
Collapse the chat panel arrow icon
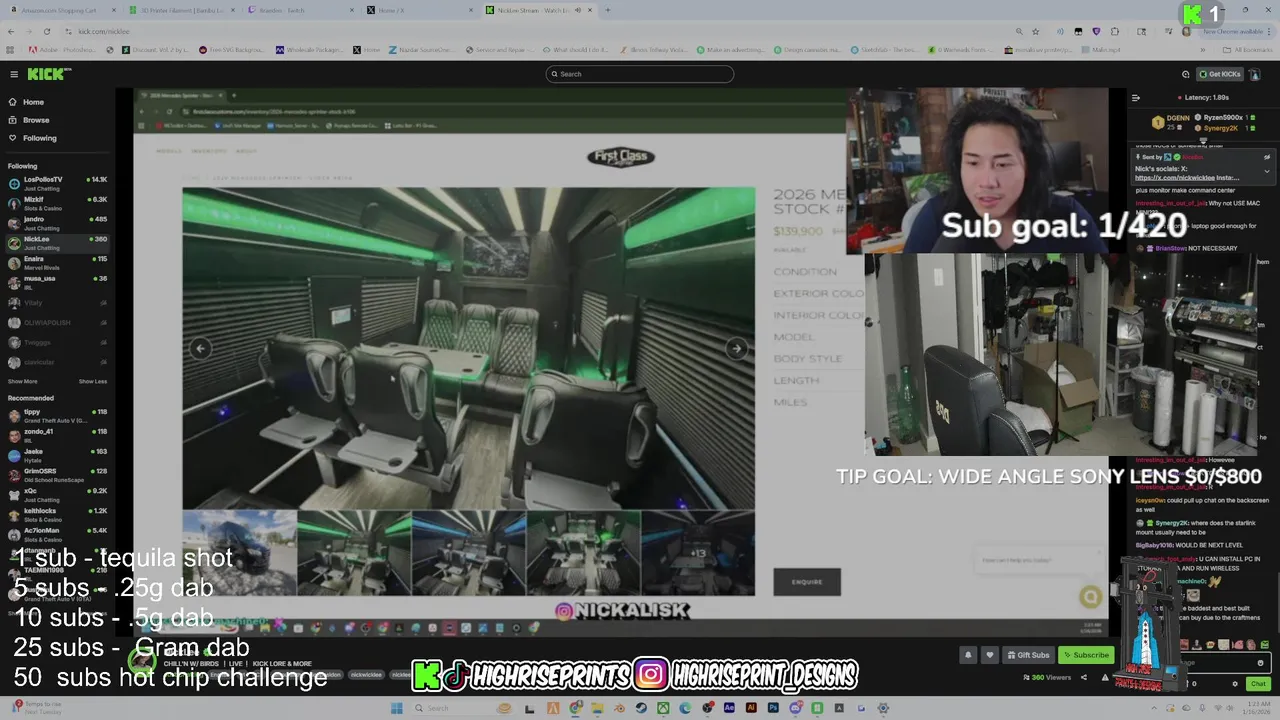[1136, 98]
